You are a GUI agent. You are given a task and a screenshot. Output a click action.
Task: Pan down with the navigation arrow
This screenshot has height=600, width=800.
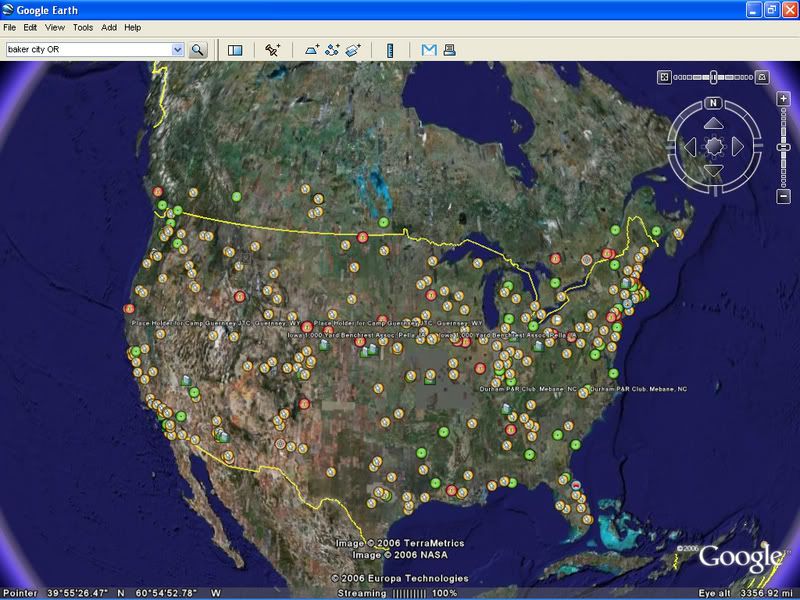pos(714,170)
